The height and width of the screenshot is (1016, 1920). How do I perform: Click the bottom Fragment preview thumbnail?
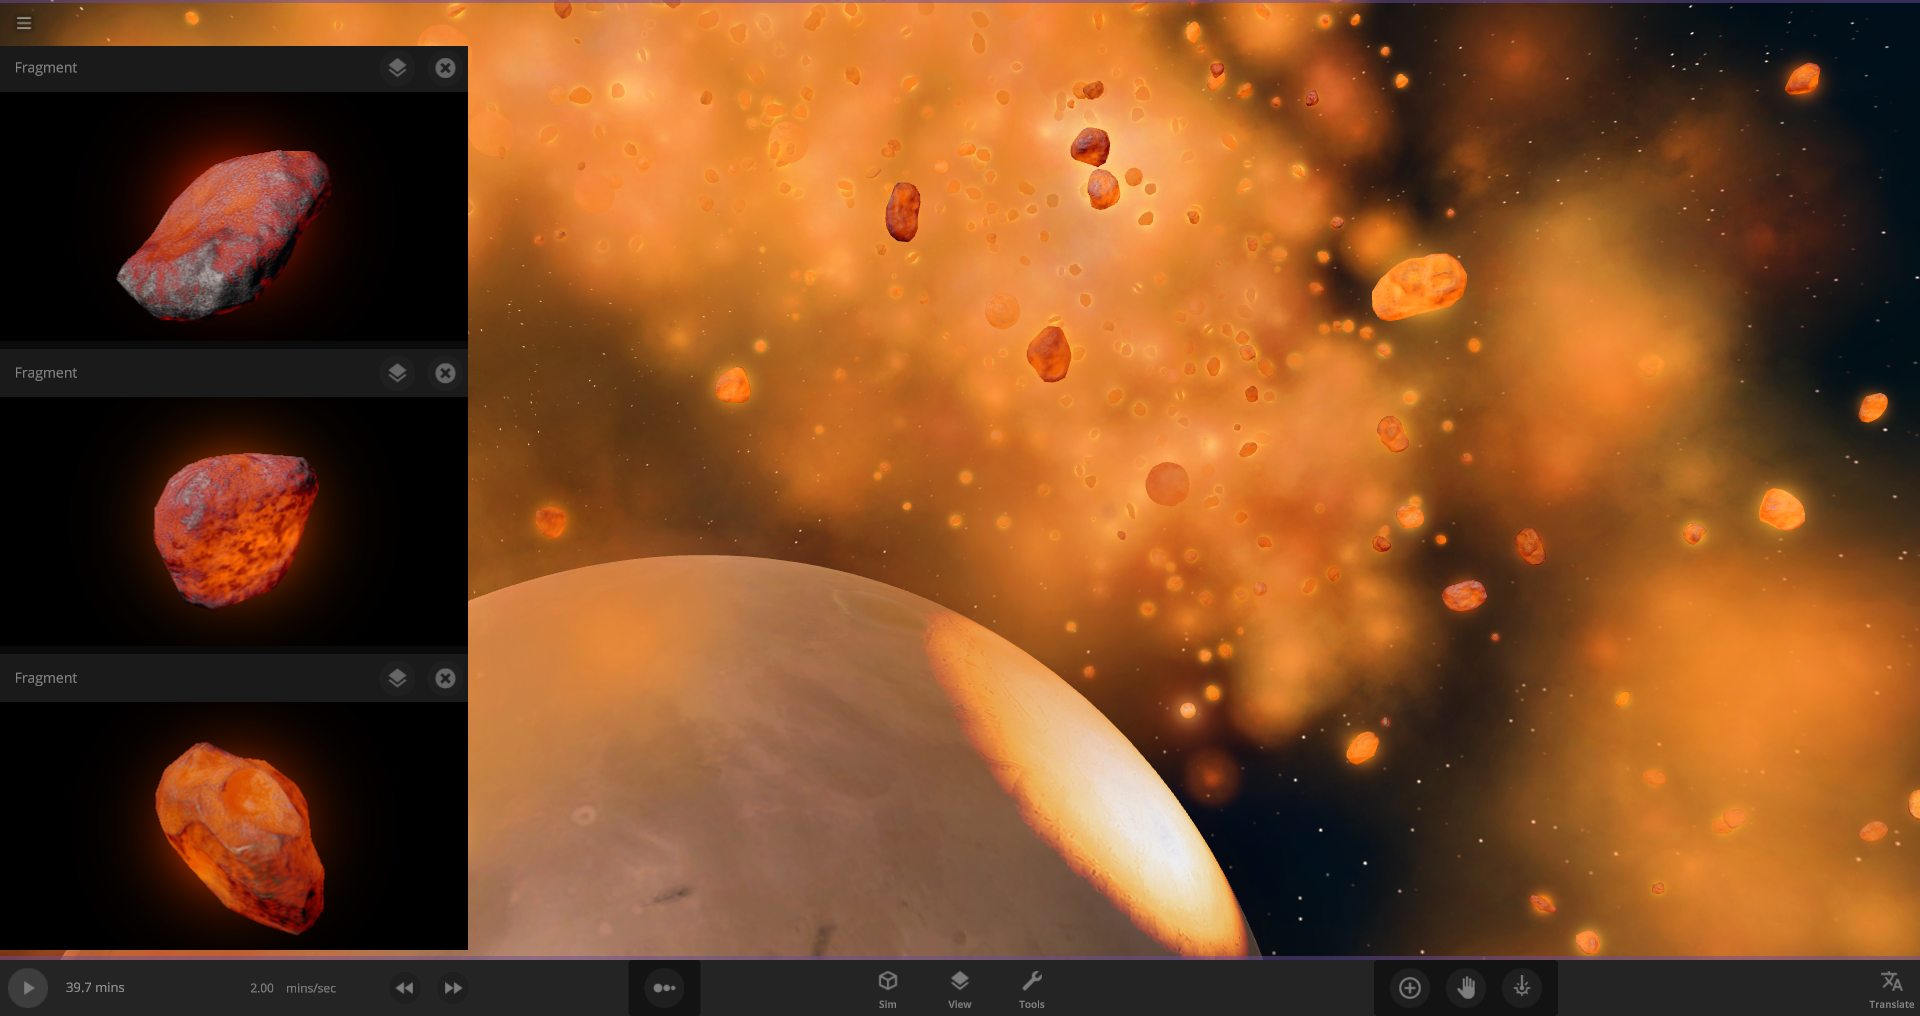point(234,826)
